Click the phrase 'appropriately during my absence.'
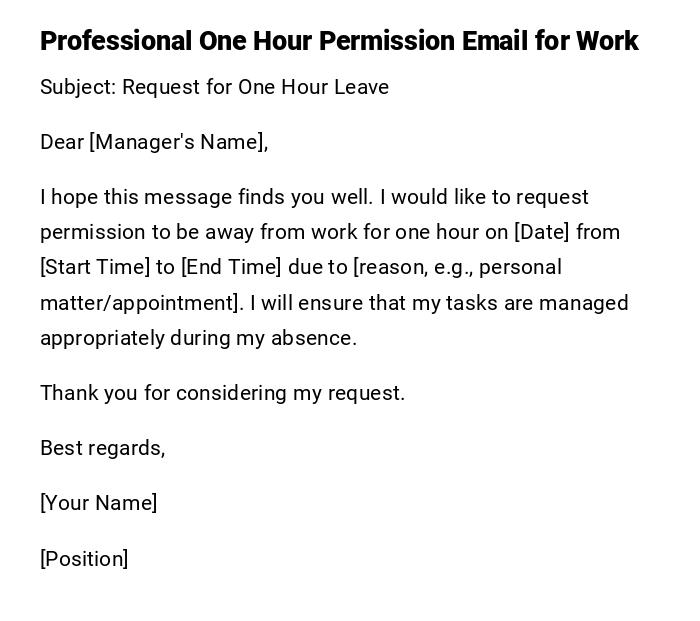This screenshot has height=621, width=700. pos(198,338)
